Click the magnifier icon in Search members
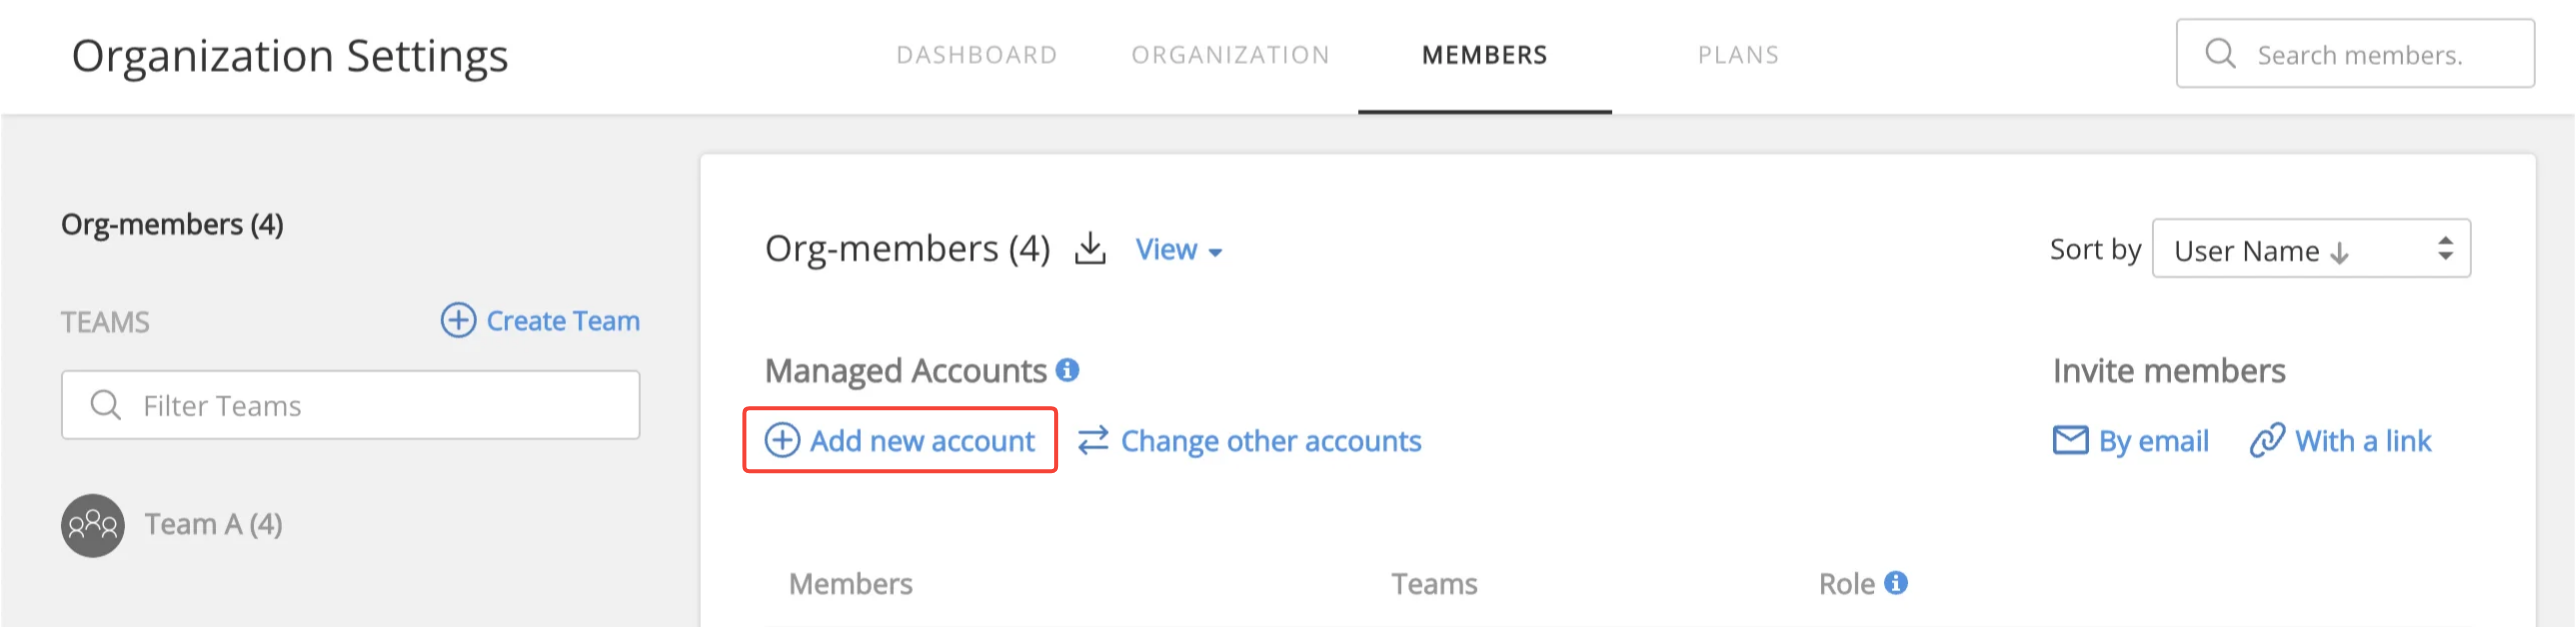The width and height of the screenshot is (2576, 628). [2220, 53]
